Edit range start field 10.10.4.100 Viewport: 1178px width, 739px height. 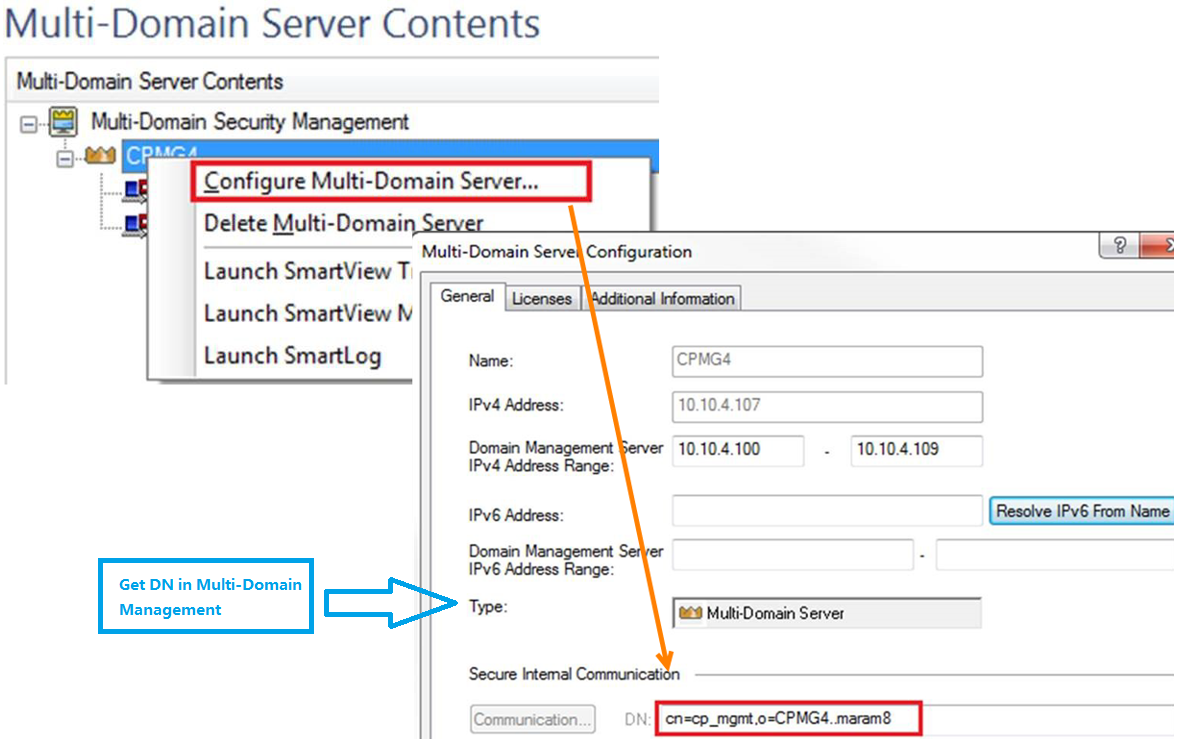click(x=738, y=451)
